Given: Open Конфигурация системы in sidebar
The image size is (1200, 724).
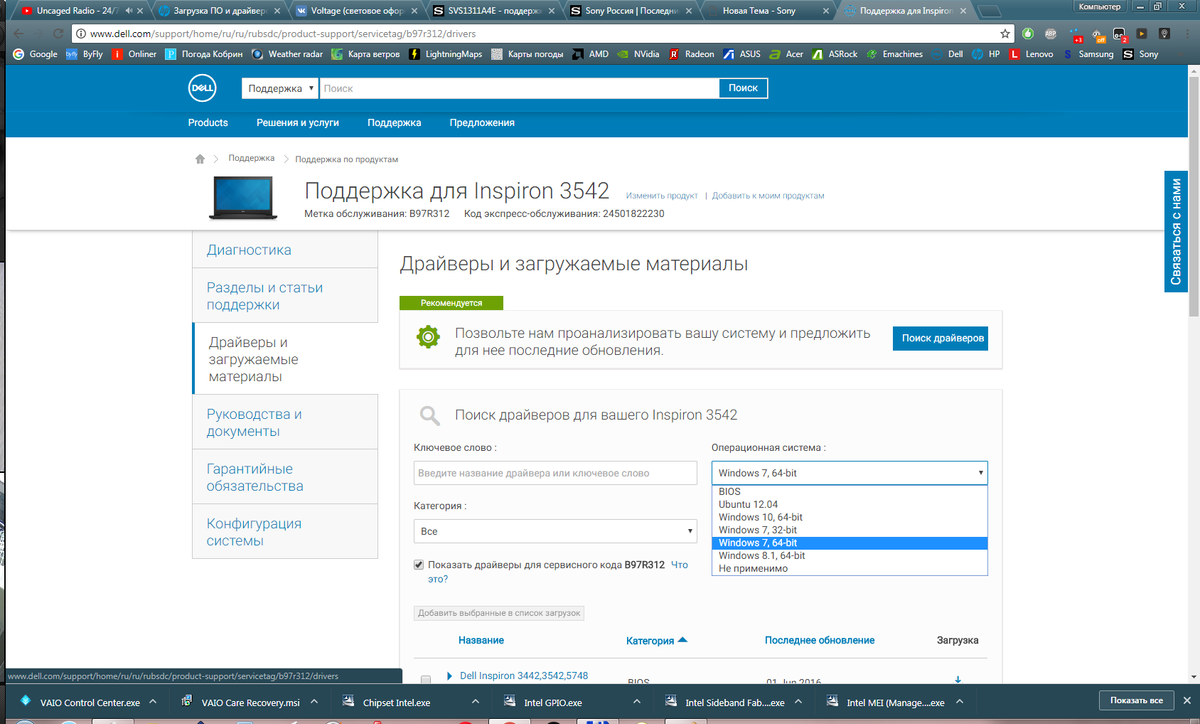Looking at the screenshot, I should (x=285, y=532).
